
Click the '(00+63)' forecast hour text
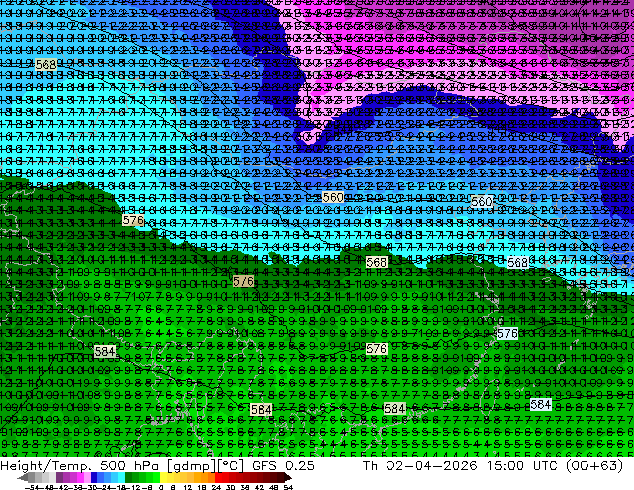click(594, 466)
